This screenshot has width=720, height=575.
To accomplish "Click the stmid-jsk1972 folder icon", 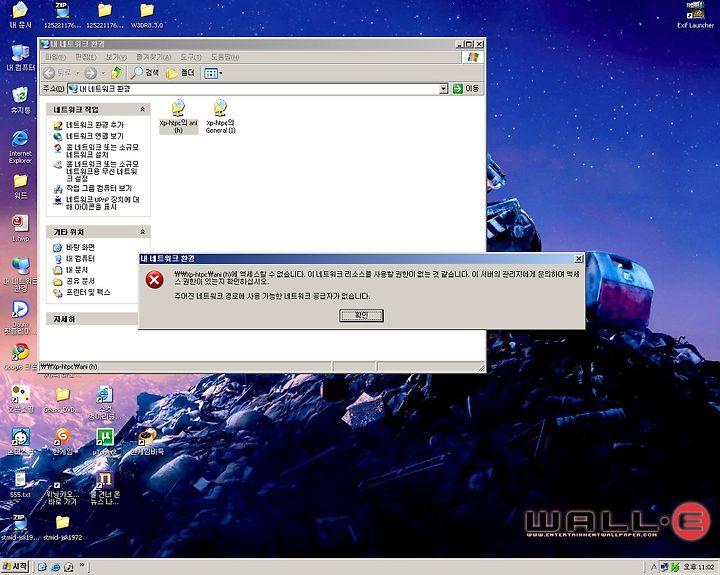I will click(x=62, y=527).
